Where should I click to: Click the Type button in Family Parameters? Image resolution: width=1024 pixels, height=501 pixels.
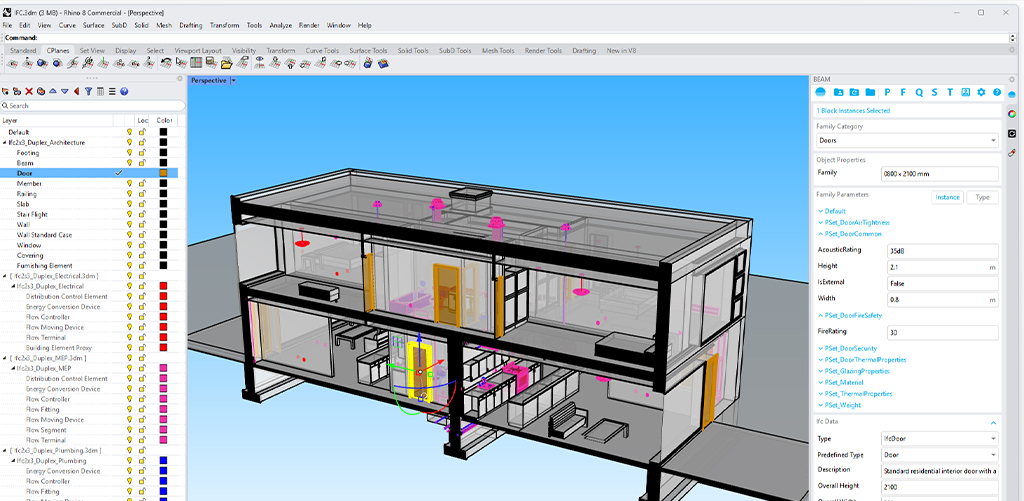(982, 197)
